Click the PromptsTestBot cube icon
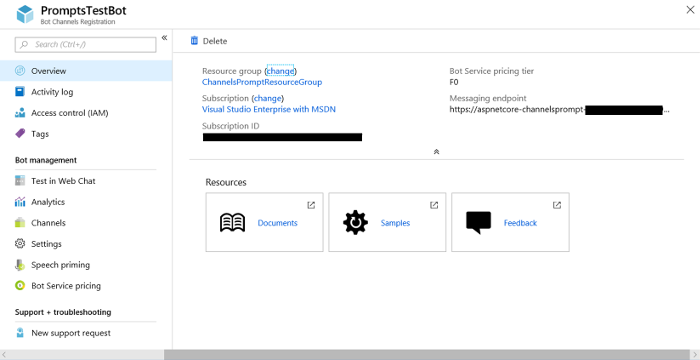The width and height of the screenshot is (700, 360). pyautogui.click(x=25, y=14)
